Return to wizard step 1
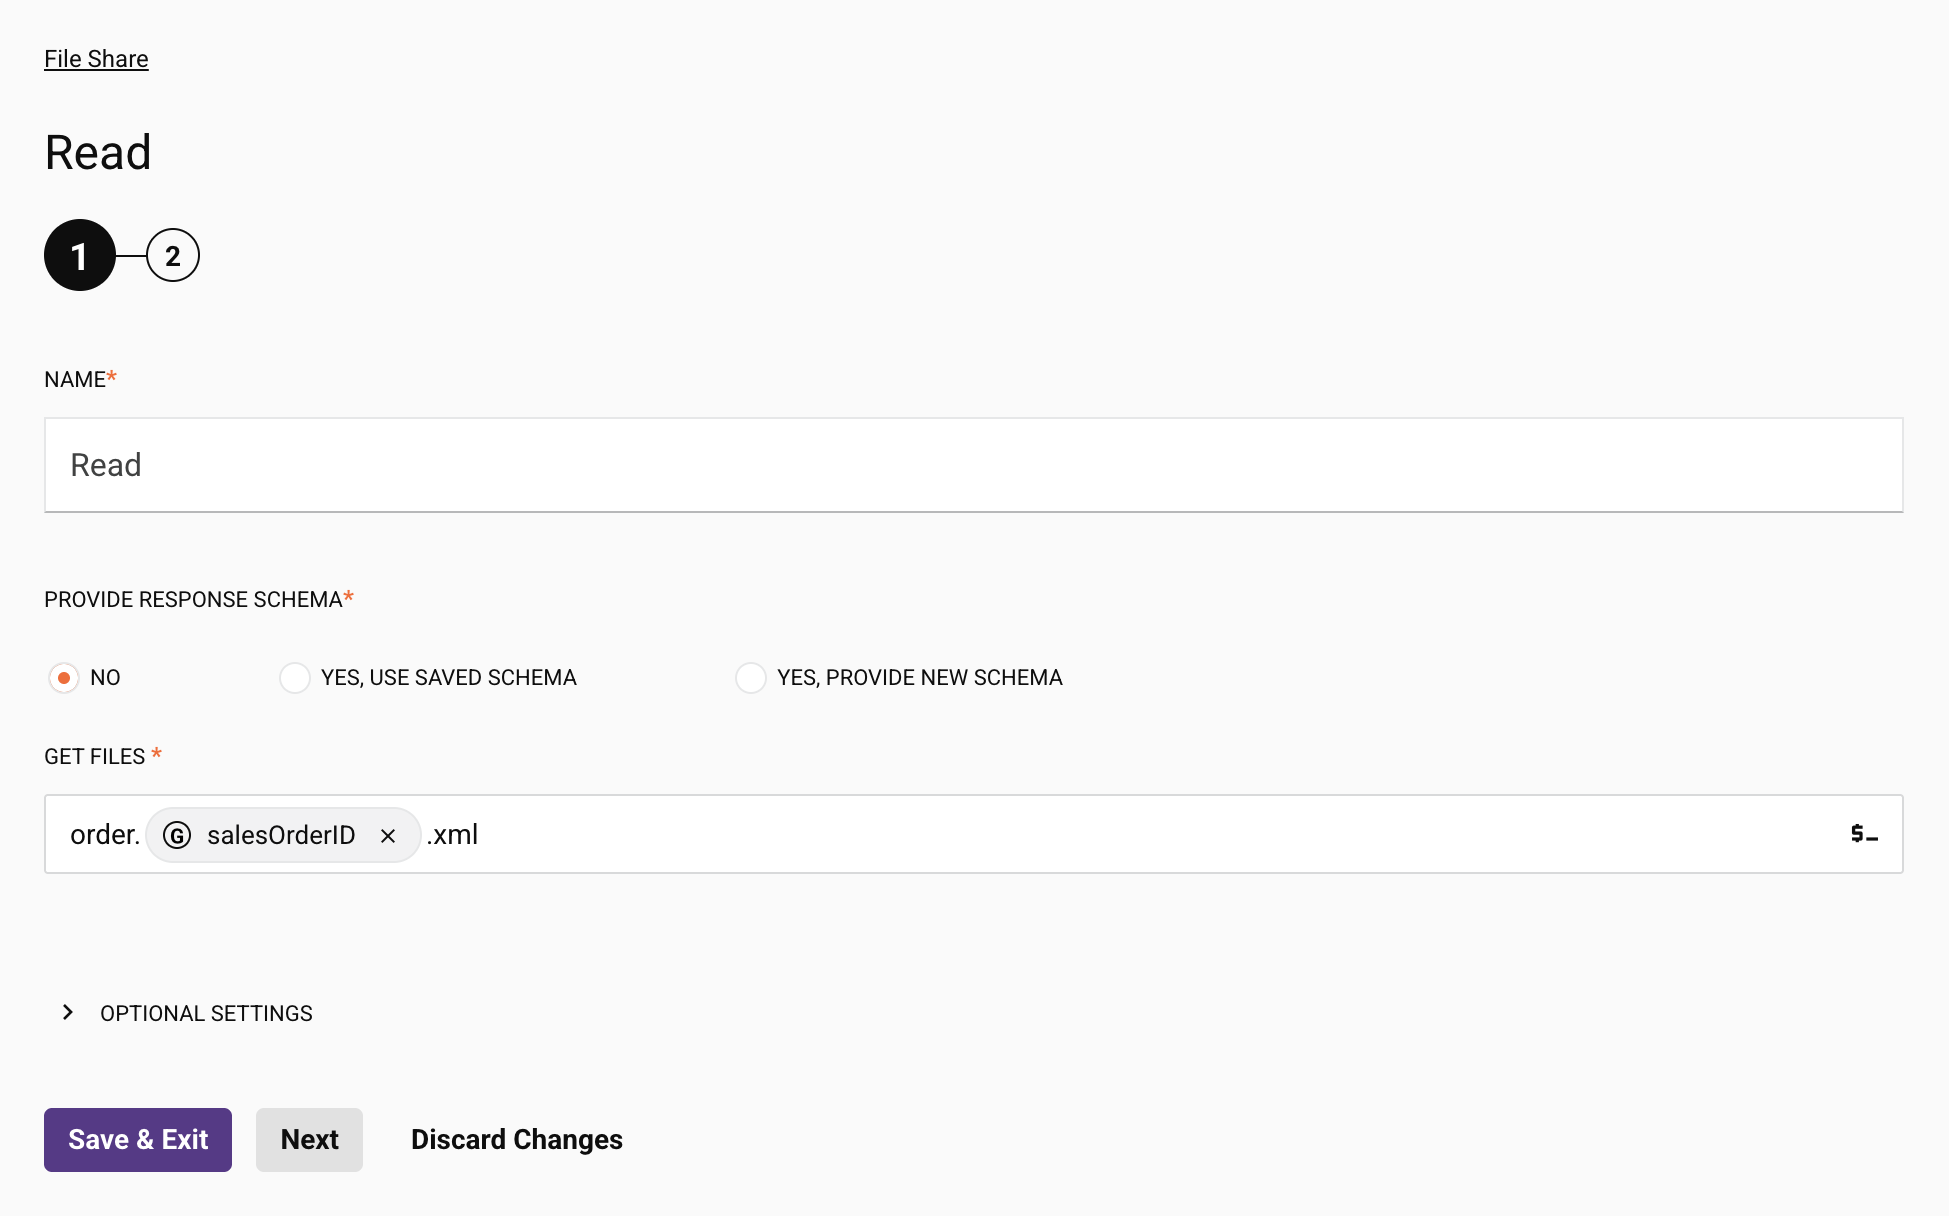Screen dimensions: 1949x1216 click(x=79, y=255)
